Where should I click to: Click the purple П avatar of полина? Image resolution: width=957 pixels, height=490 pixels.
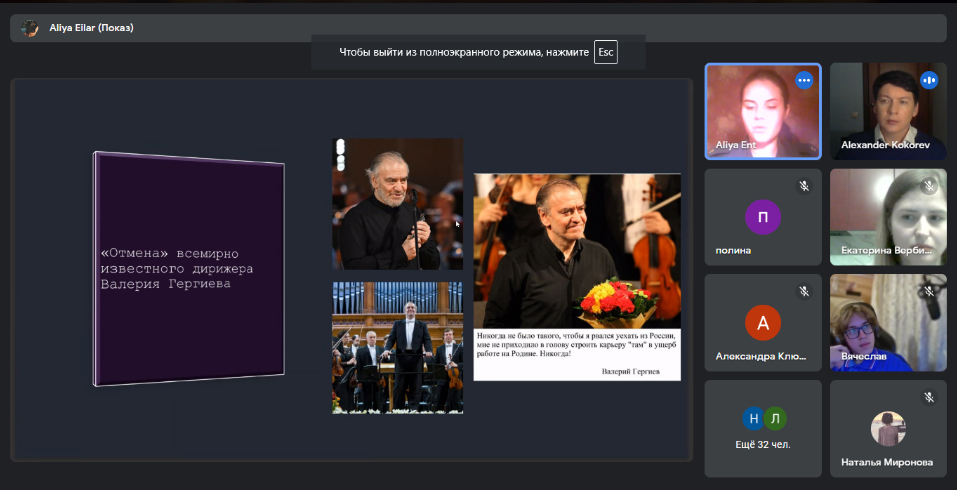click(763, 217)
